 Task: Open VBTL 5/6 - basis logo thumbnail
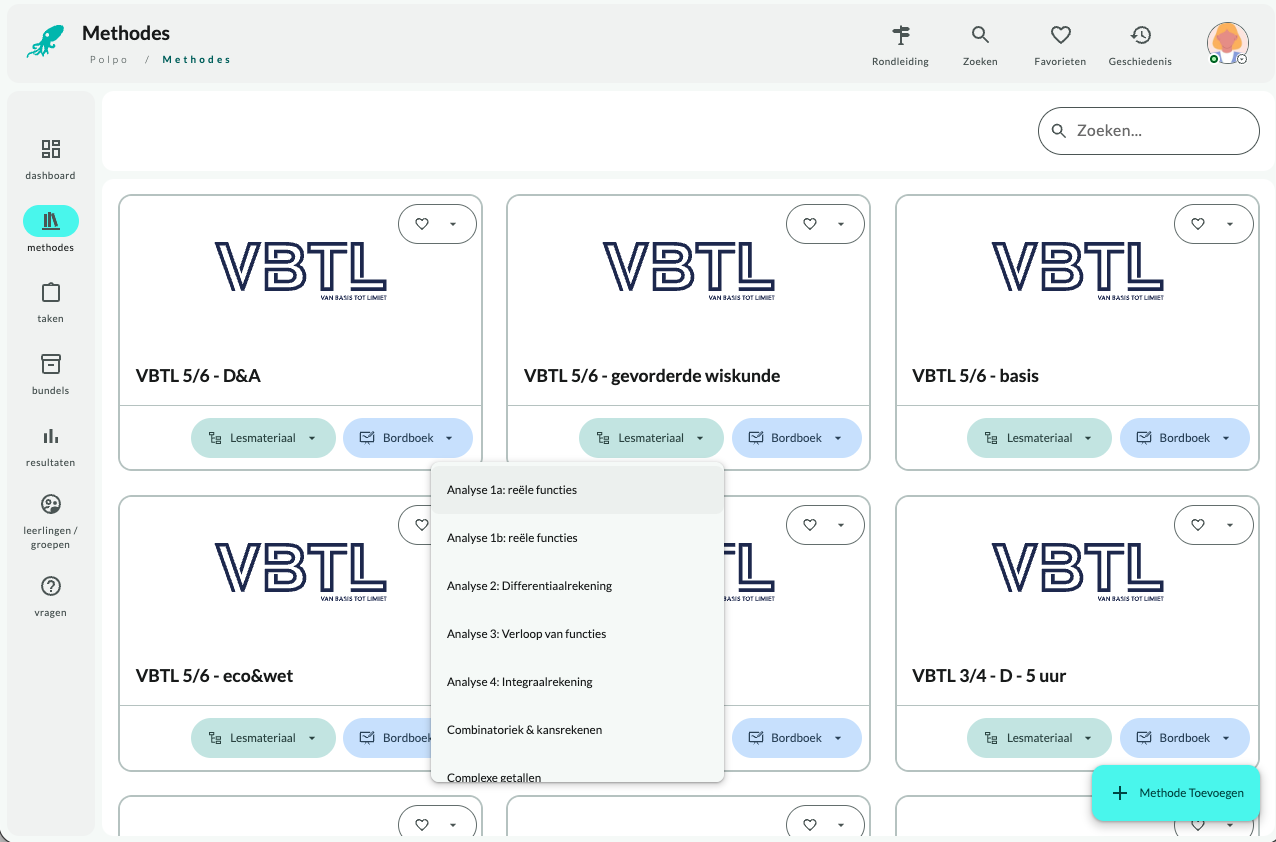pyautogui.click(x=1078, y=270)
